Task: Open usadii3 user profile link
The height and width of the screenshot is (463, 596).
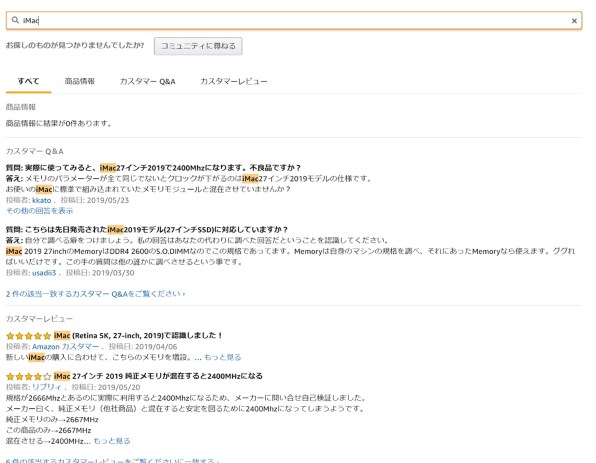Action: [44, 273]
